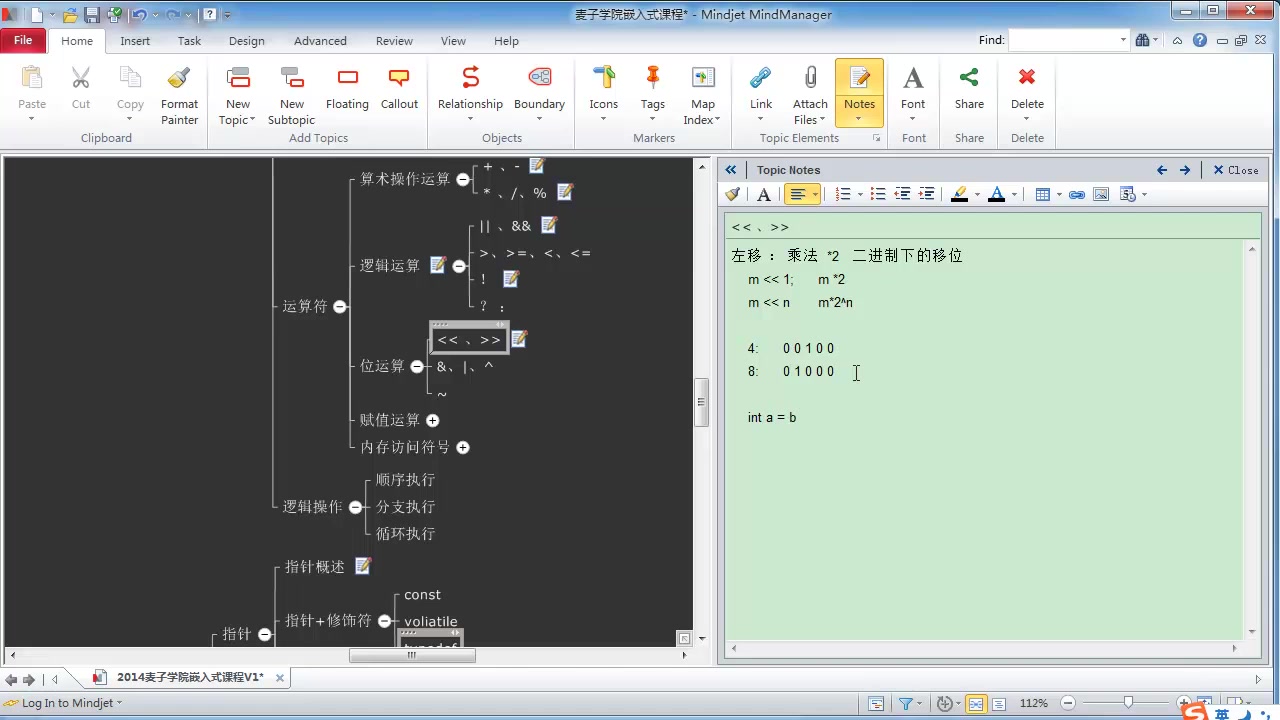
Task: Click highlight color swatch in notes toolbar
Action: tap(958, 195)
